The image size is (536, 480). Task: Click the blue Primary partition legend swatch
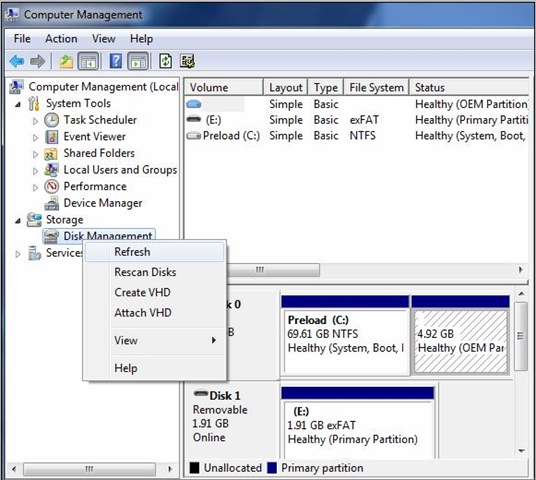click(272, 468)
